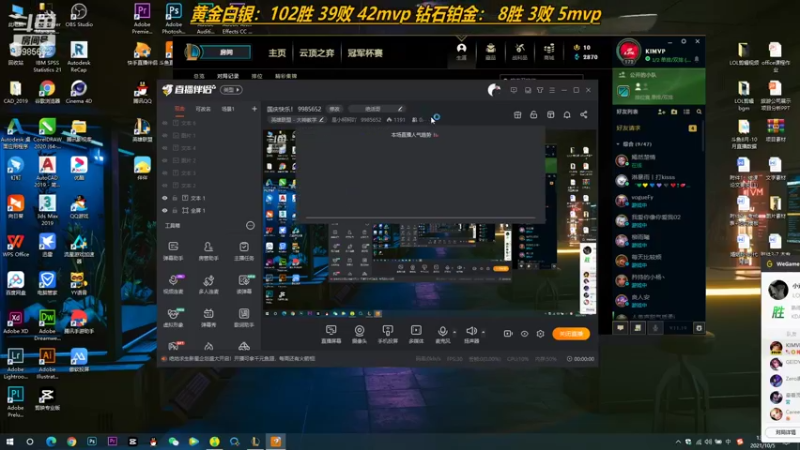800x450 pixels.
Task: Show the hidden 图片 1 layer
Action: (x=165, y=136)
